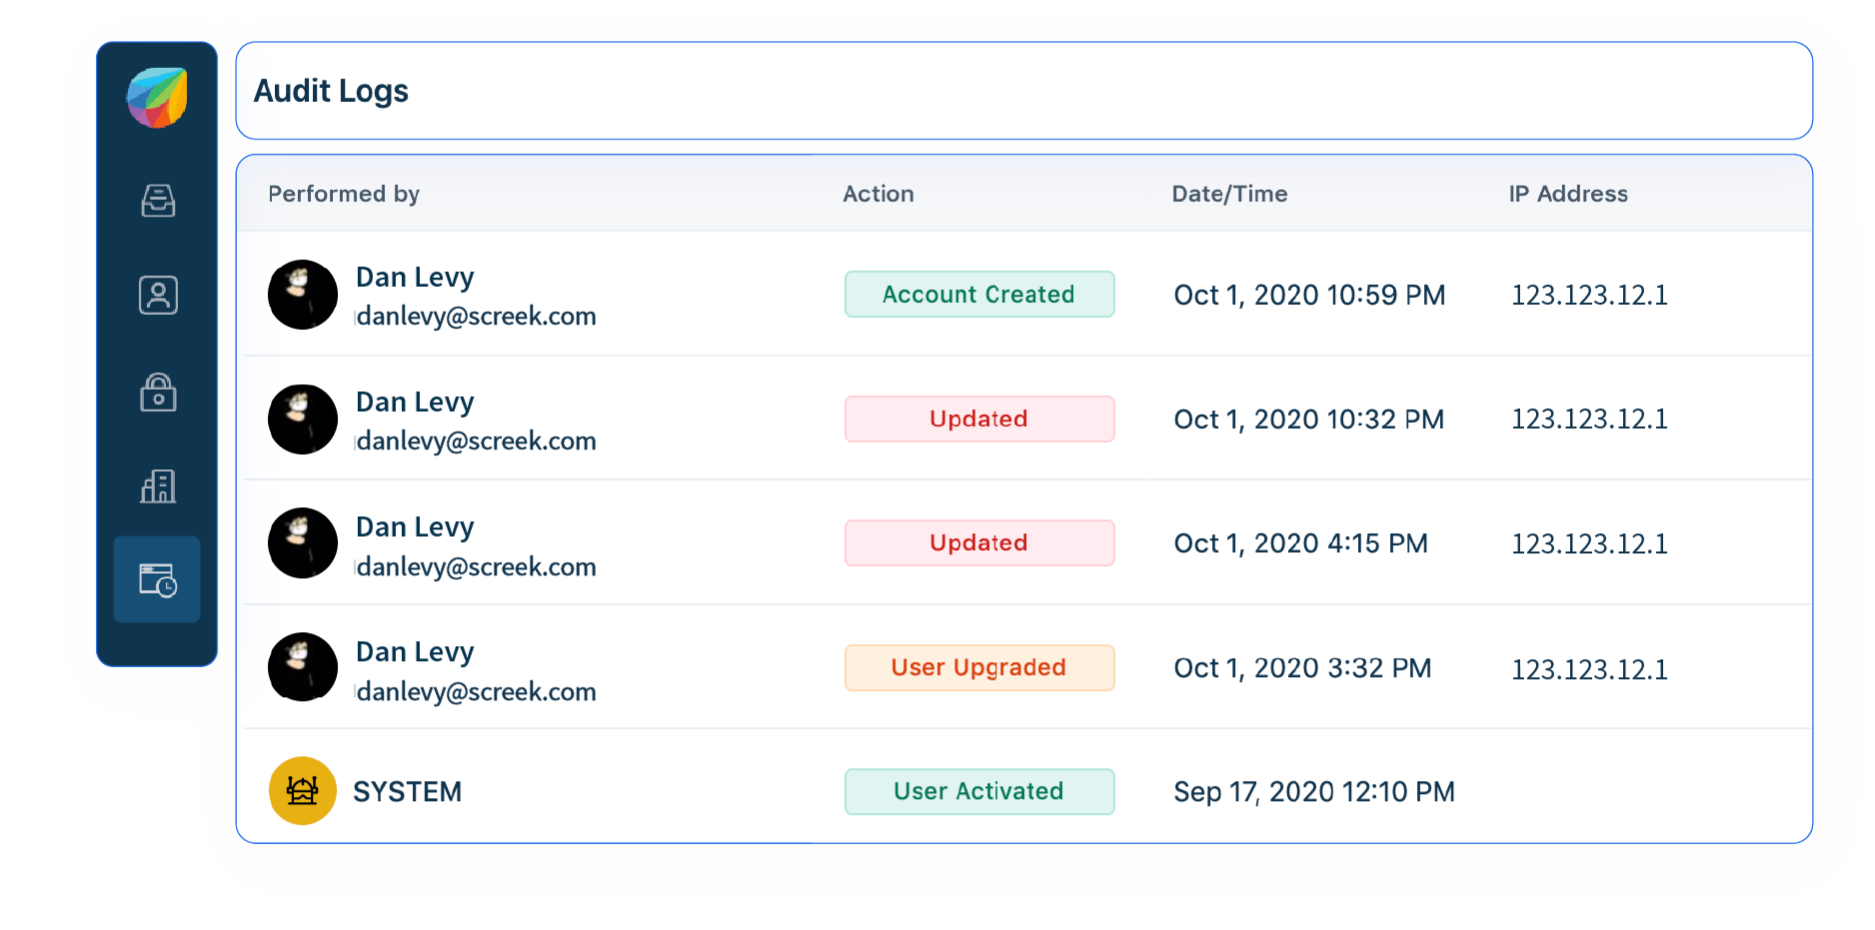
Task: Click the inbox archive icon in sidebar
Action: click(156, 200)
